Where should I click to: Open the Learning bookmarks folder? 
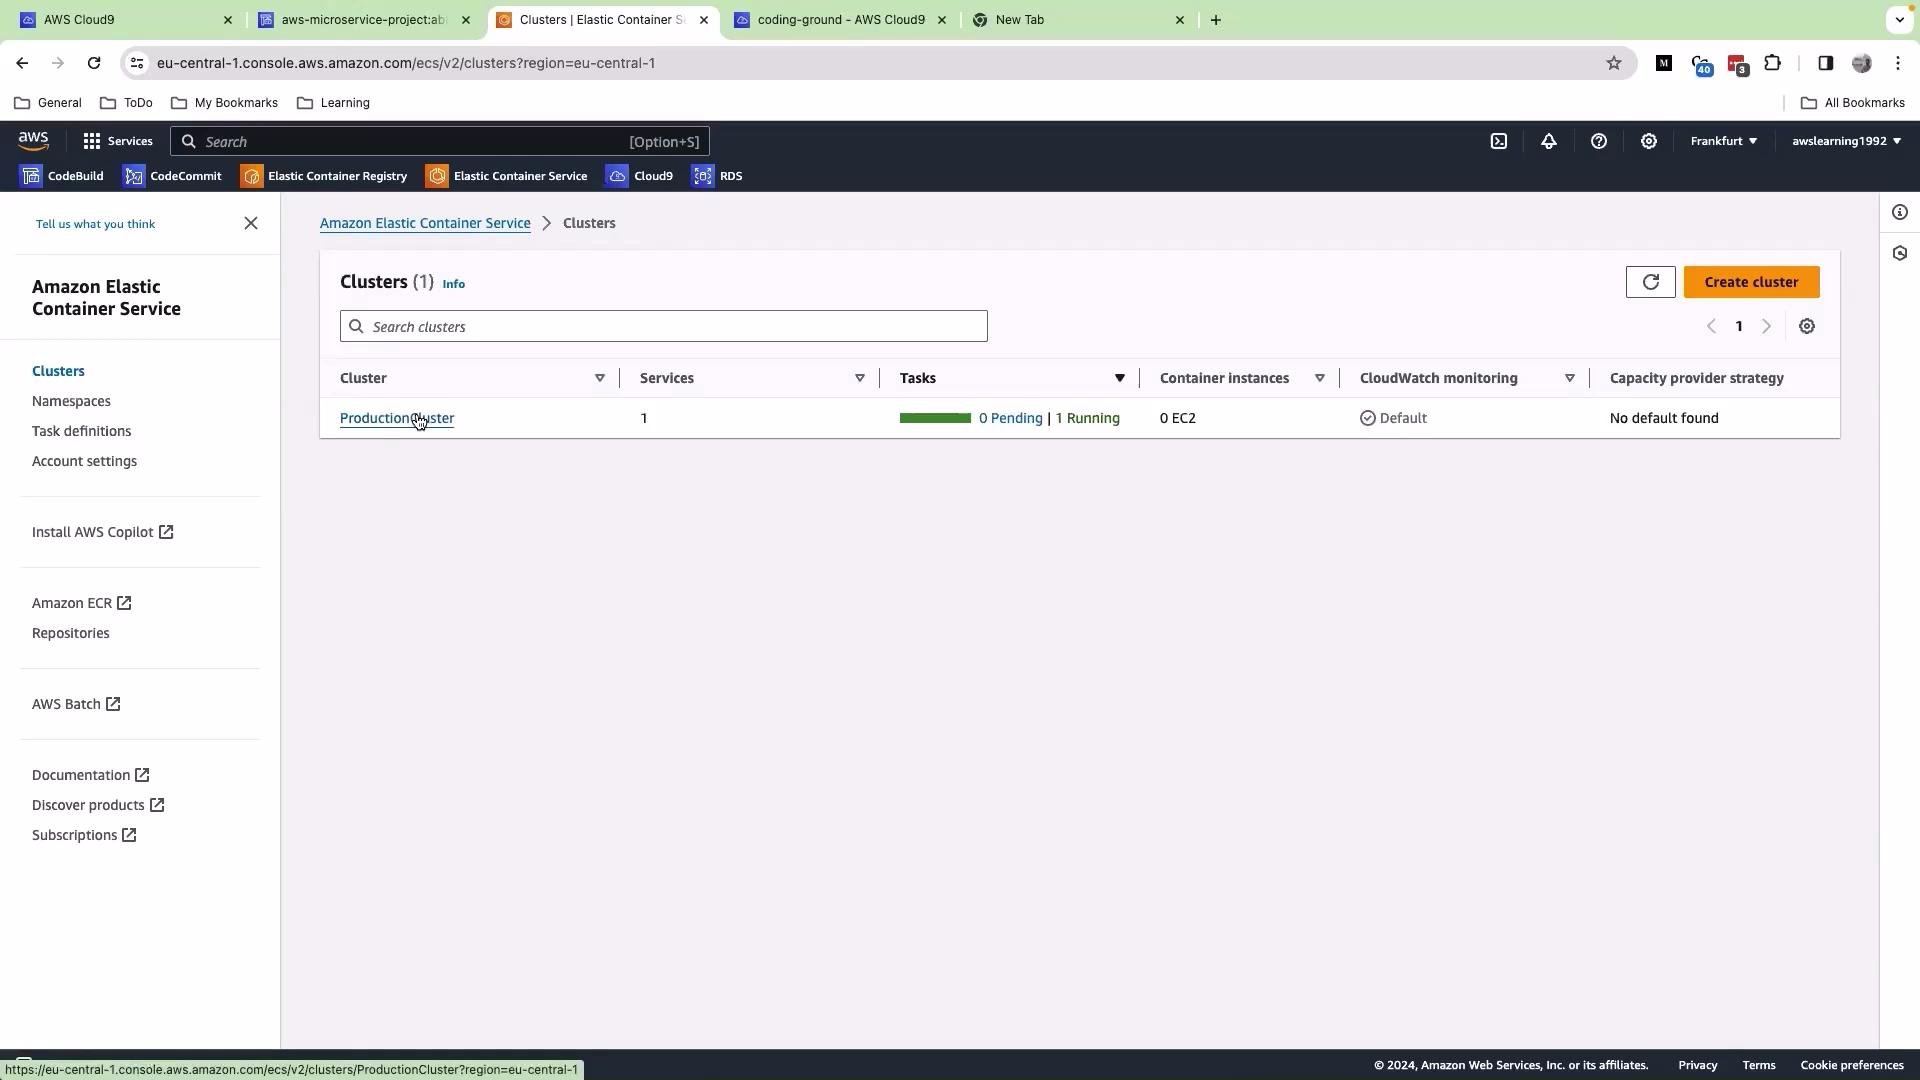[x=334, y=103]
